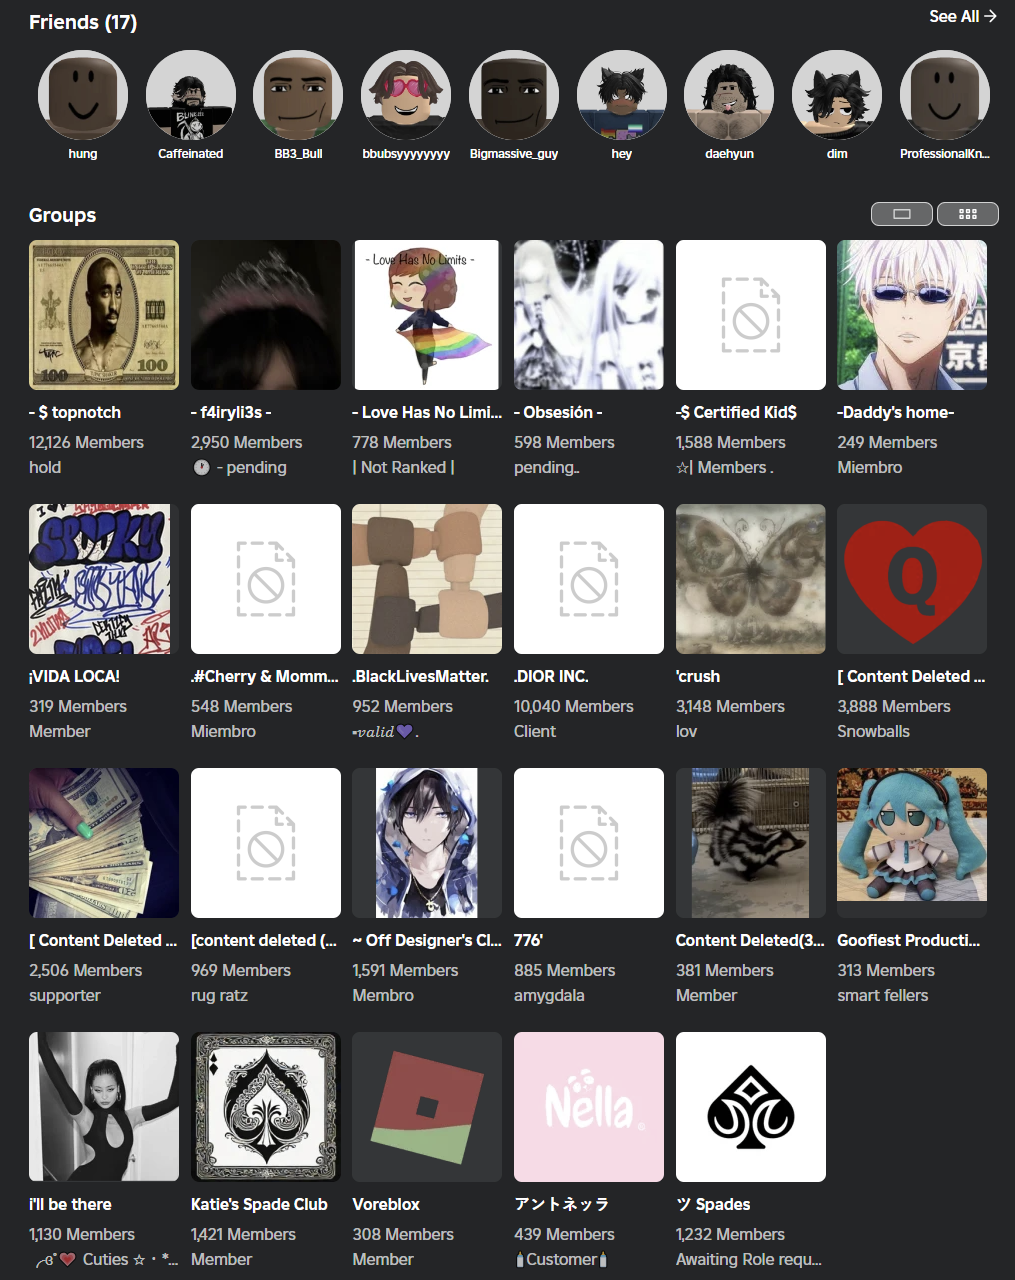The width and height of the screenshot is (1015, 1280).
Task: Click bbubsyyyyyyyy's avatar with pink glasses
Action: (x=406, y=96)
